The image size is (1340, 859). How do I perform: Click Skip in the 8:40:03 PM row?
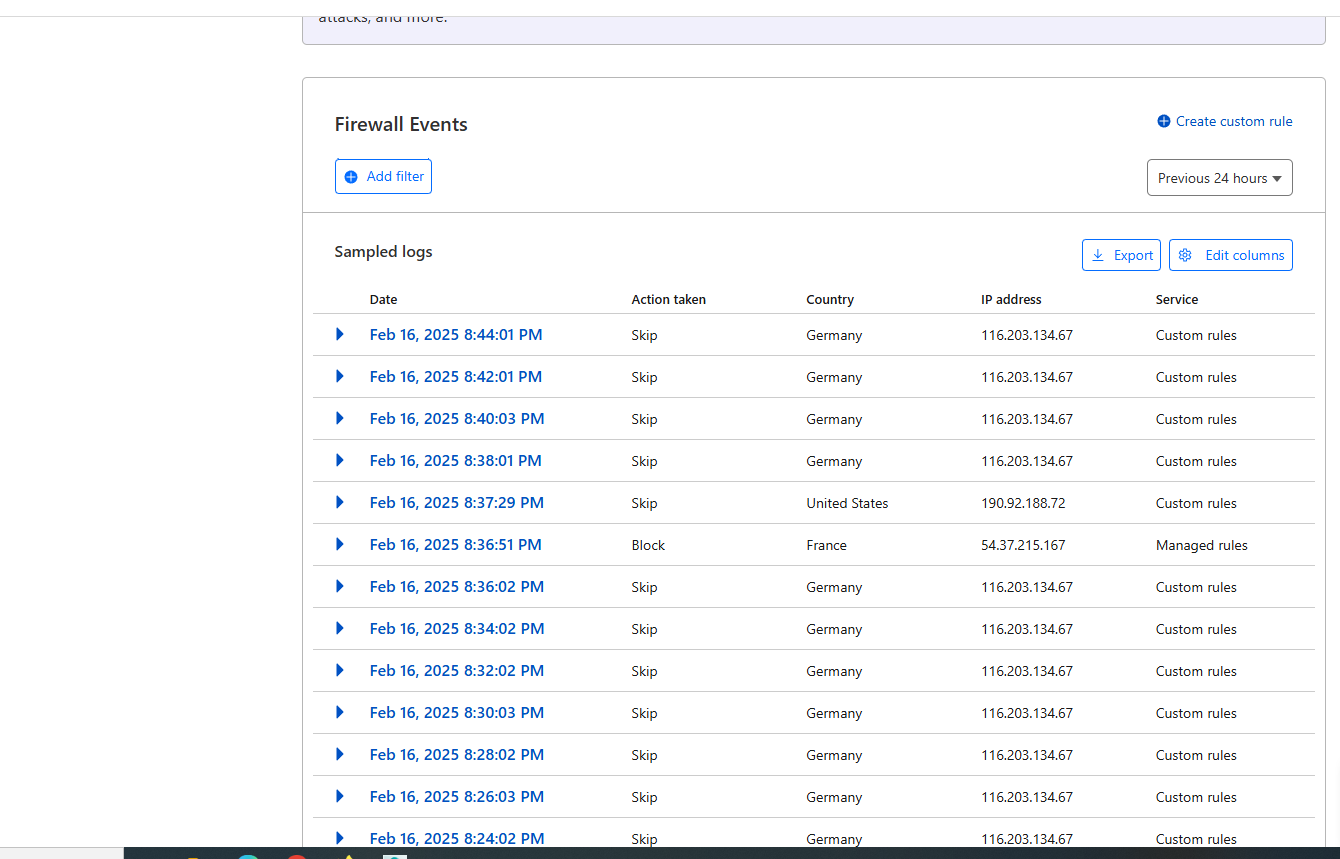tap(644, 419)
